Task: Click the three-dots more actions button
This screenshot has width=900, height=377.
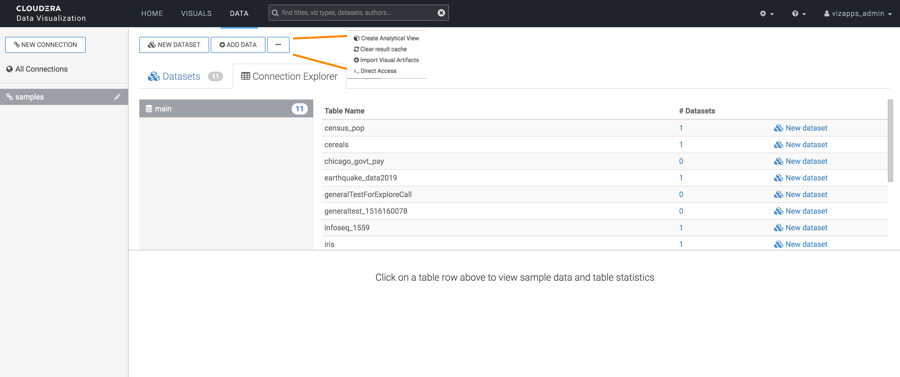Action: coord(278,45)
